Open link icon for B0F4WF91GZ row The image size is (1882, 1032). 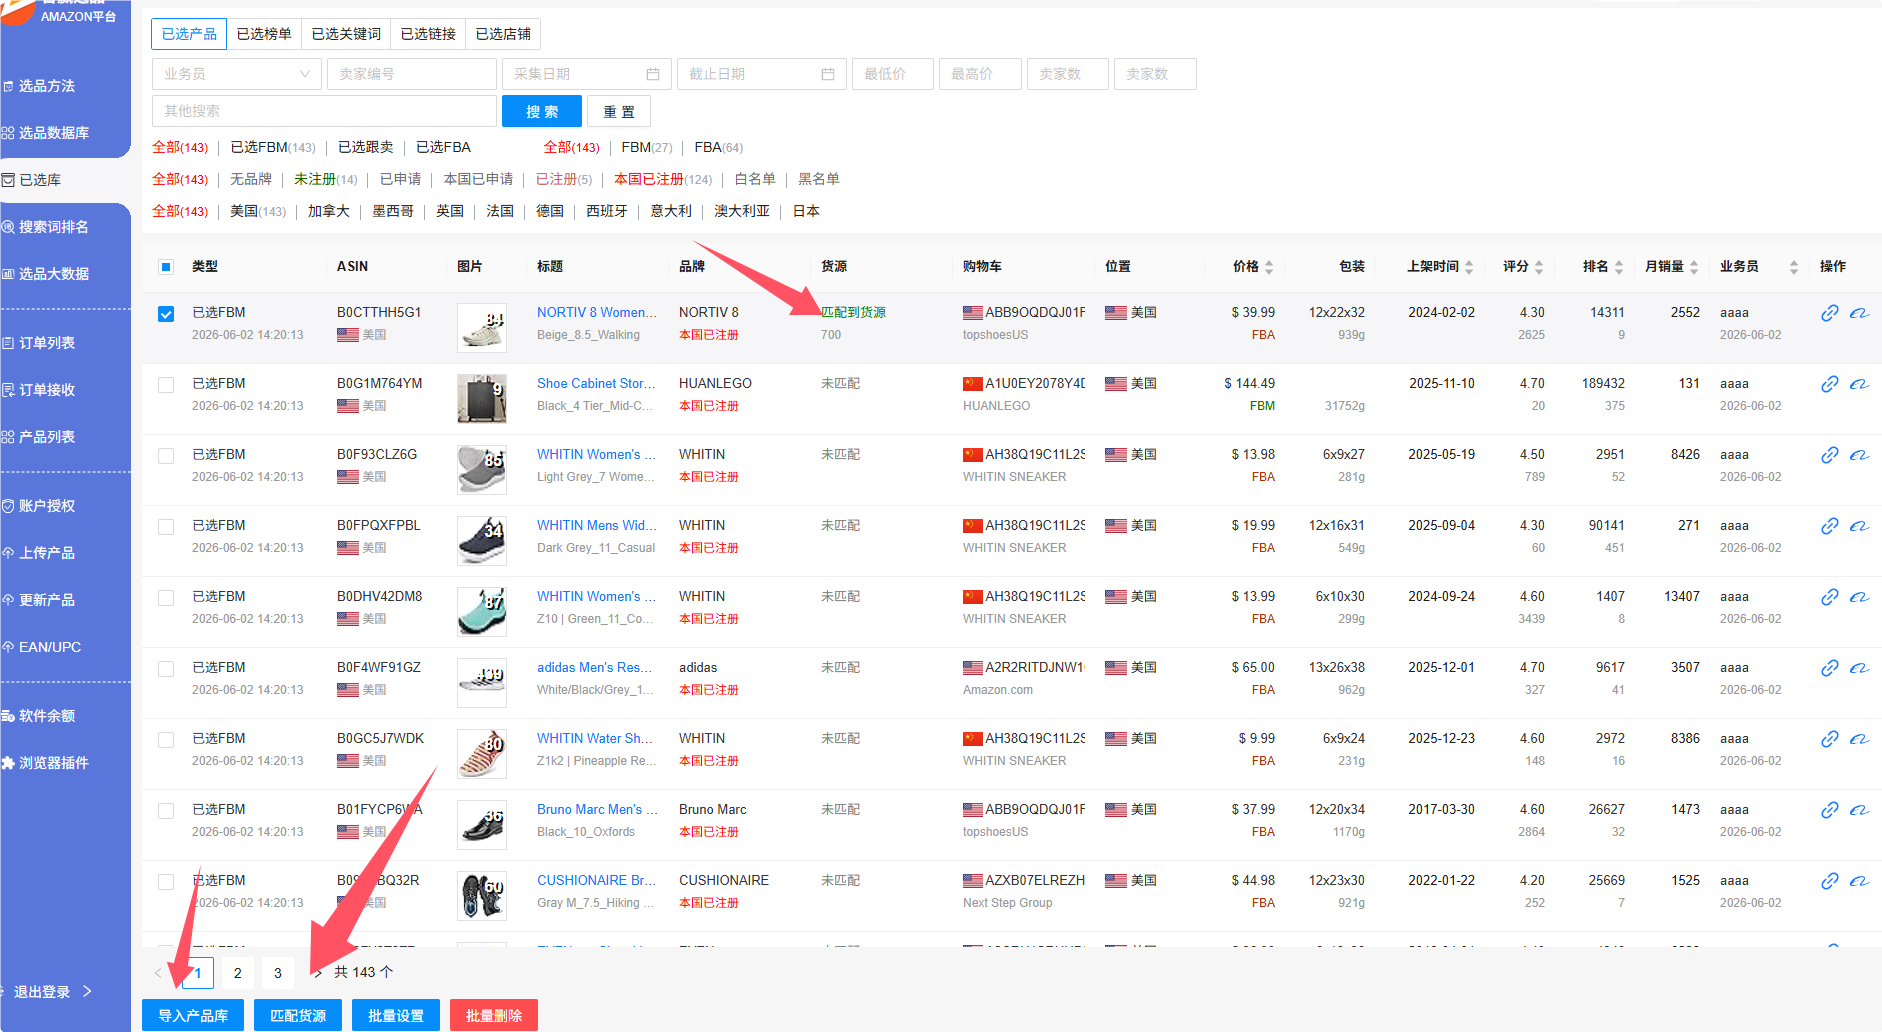click(x=1829, y=668)
